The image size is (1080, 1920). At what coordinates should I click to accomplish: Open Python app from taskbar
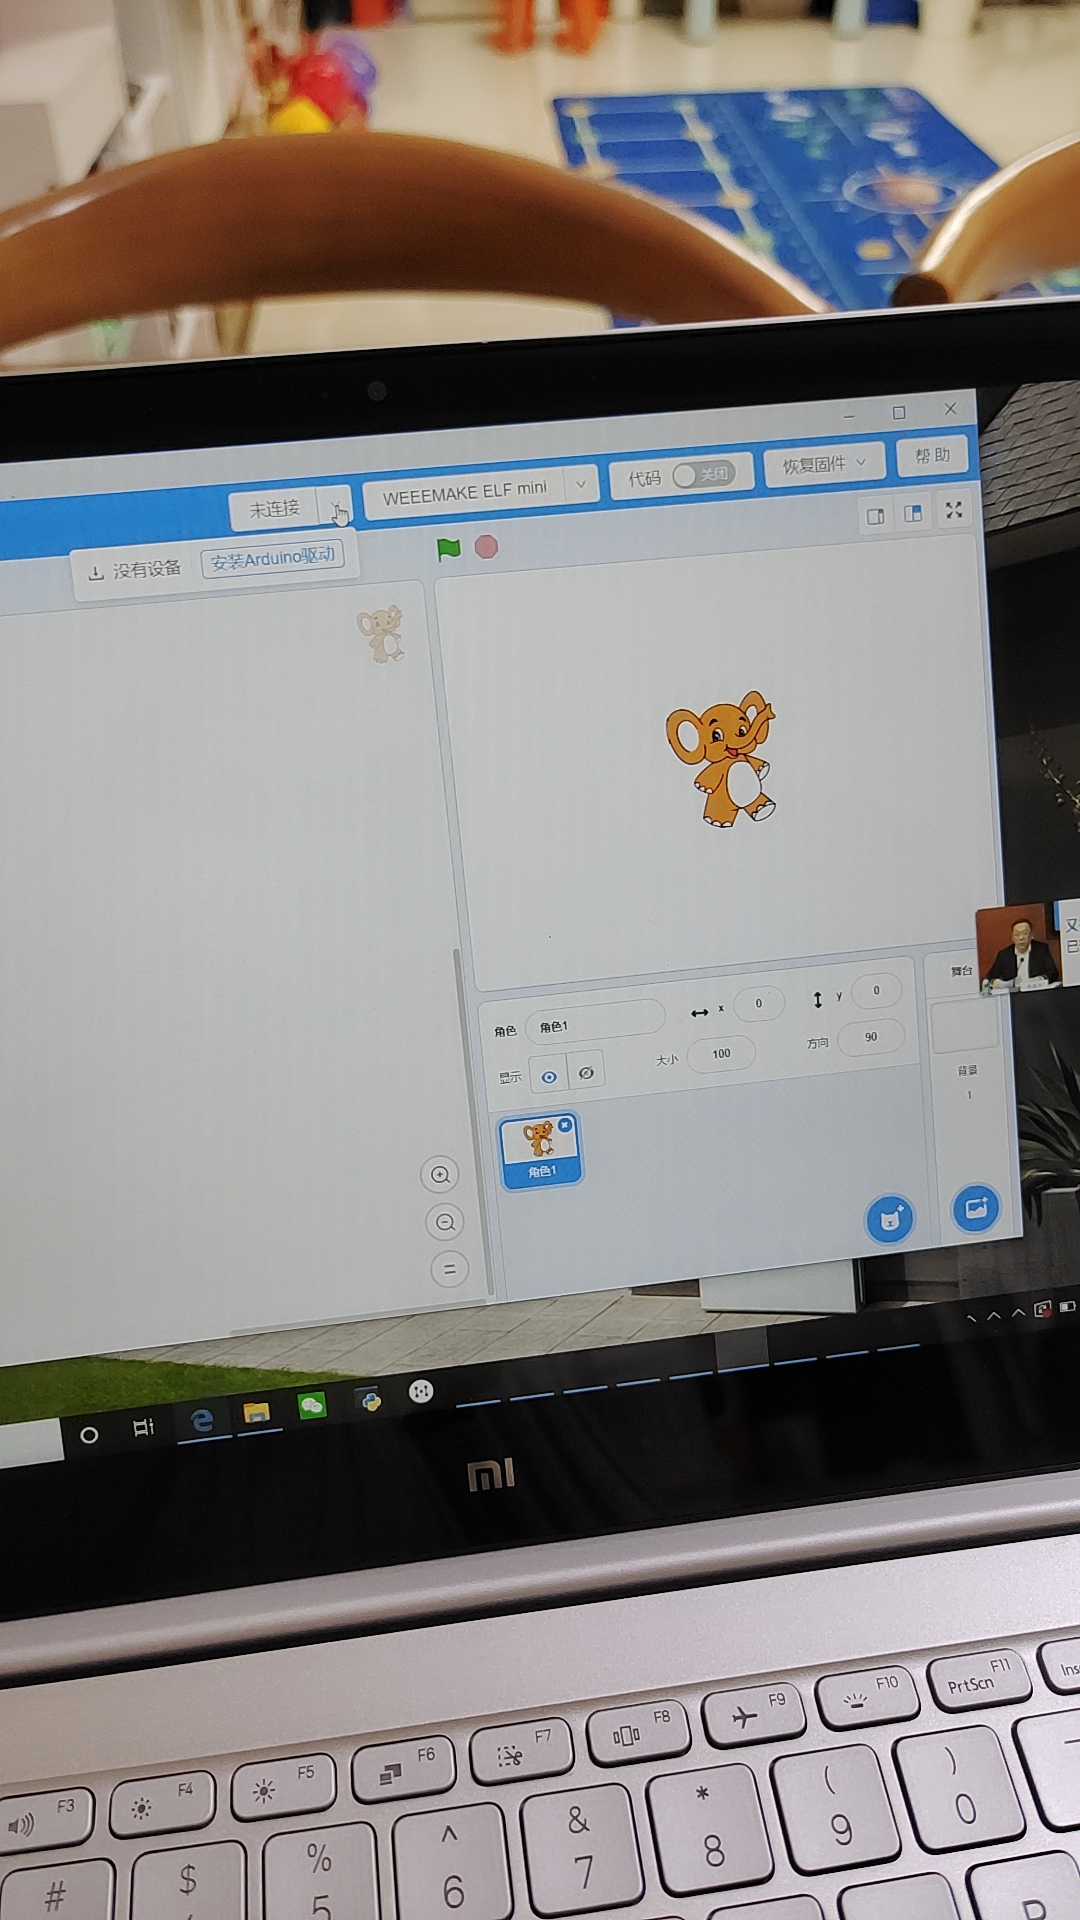pos(371,1401)
